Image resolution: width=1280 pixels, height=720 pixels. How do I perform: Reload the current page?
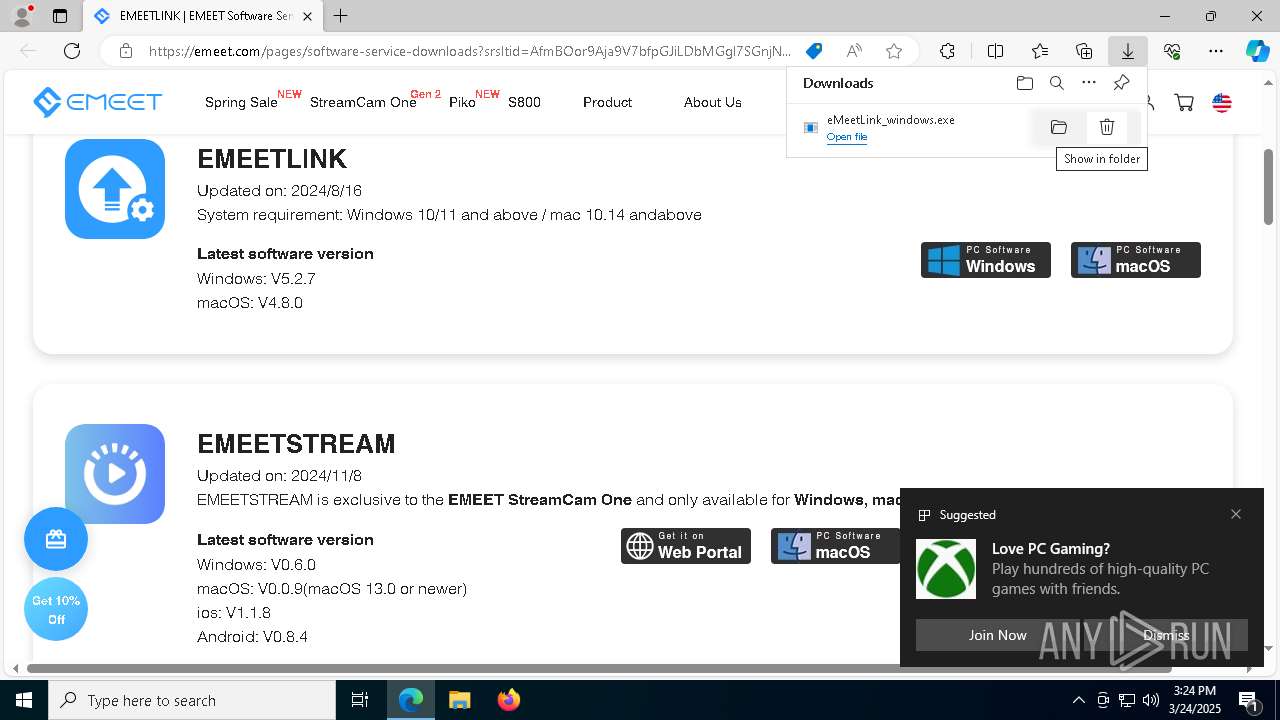click(72, 51)
